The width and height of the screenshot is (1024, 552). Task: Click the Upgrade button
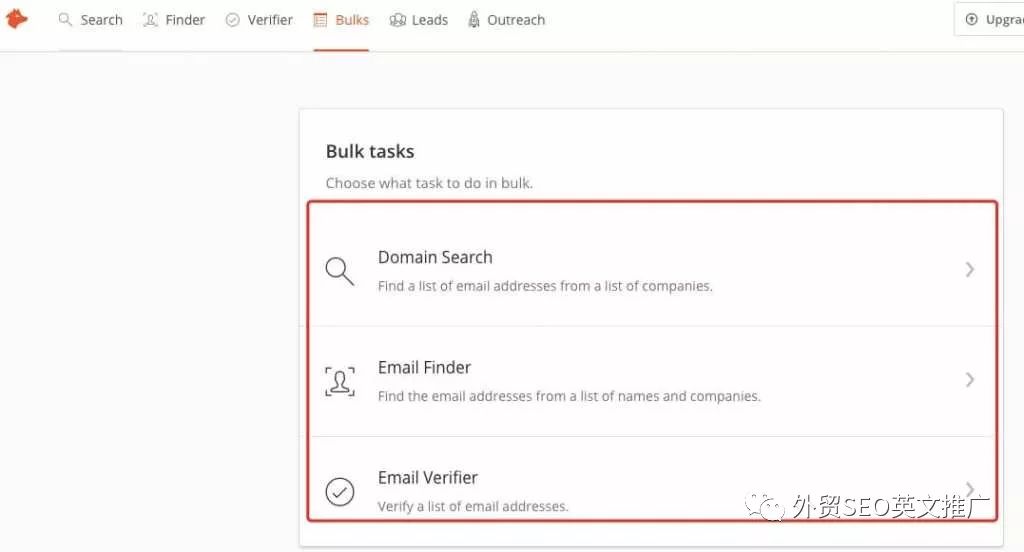[989, 20]
